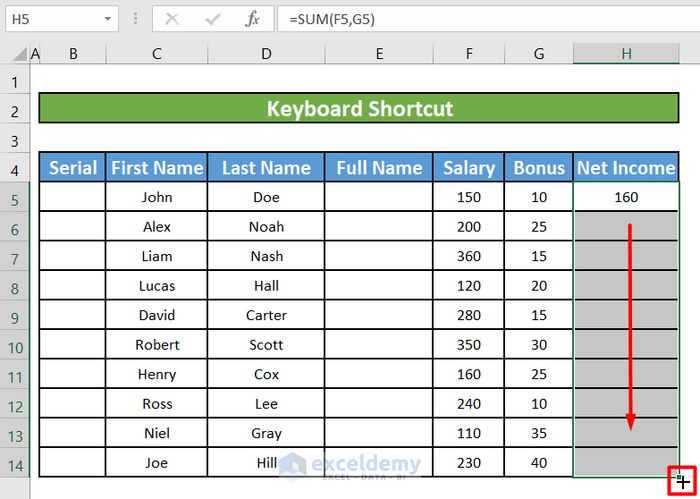Select the Last Name cell "Carter"
Viewport: 700px width, 499px height.
(x=266, y=315)
